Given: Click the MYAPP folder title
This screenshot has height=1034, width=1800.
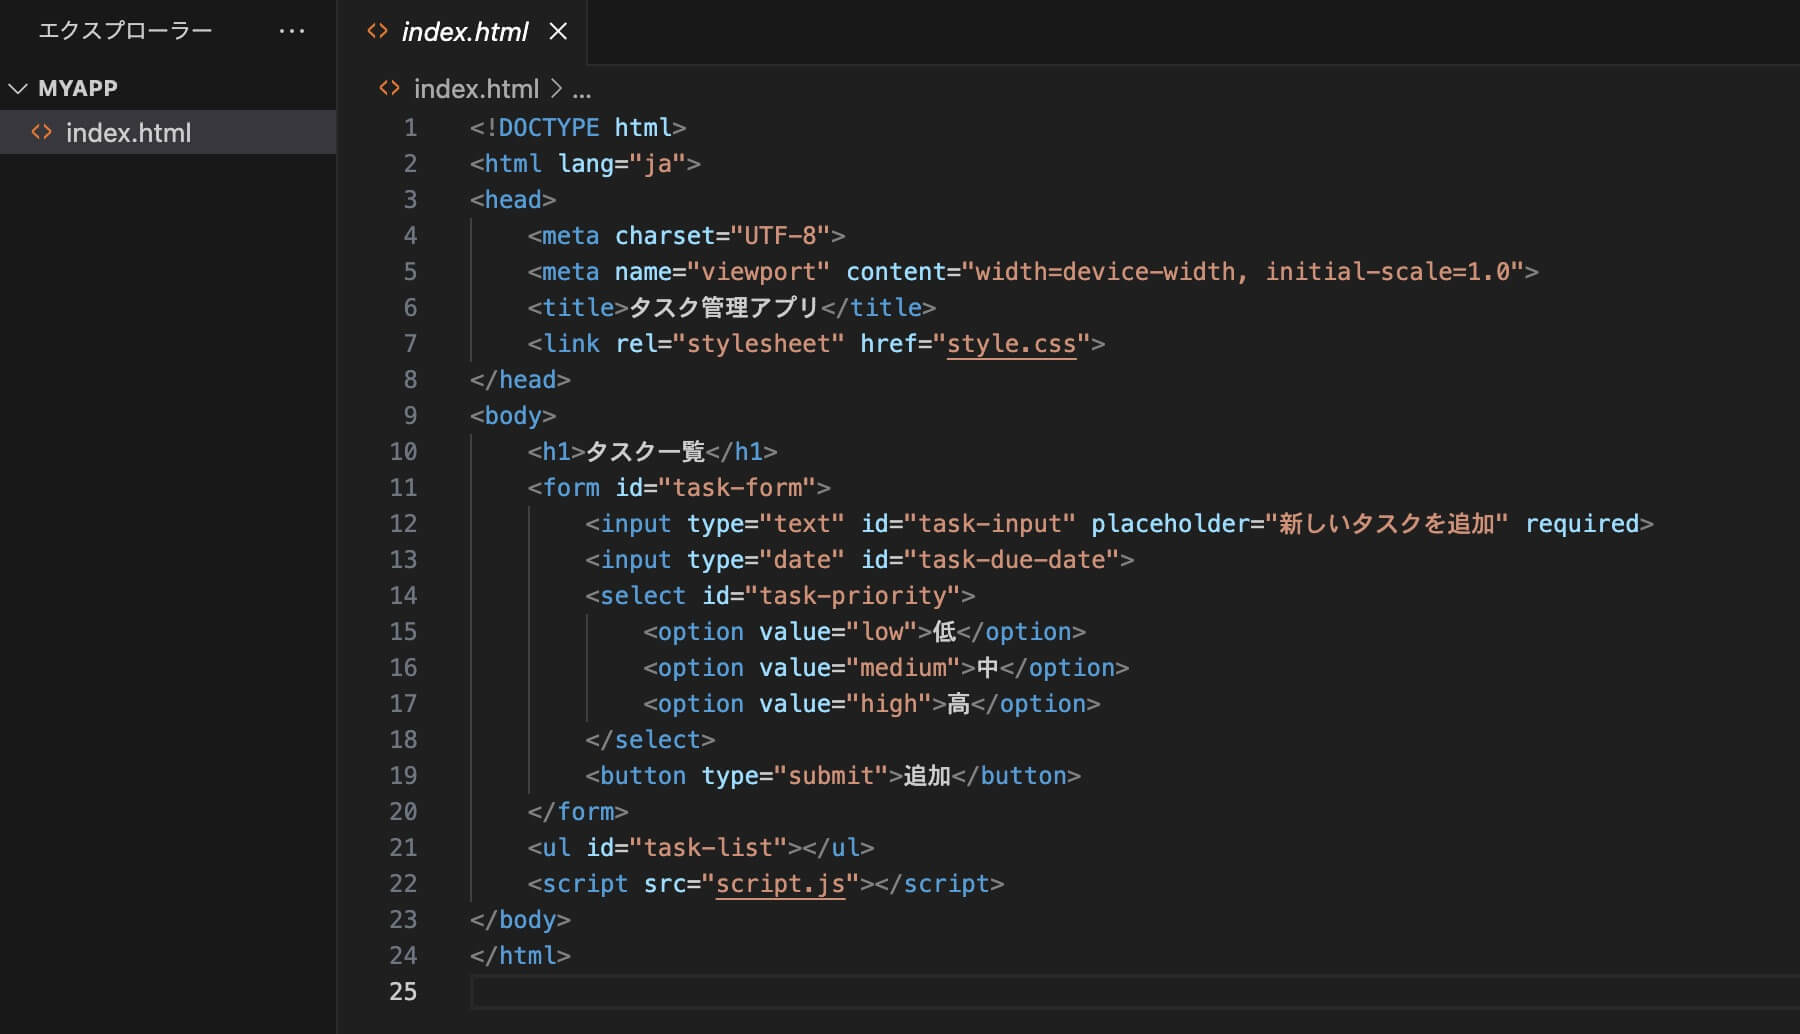Looking at the screenshot, I should point(78,88).
